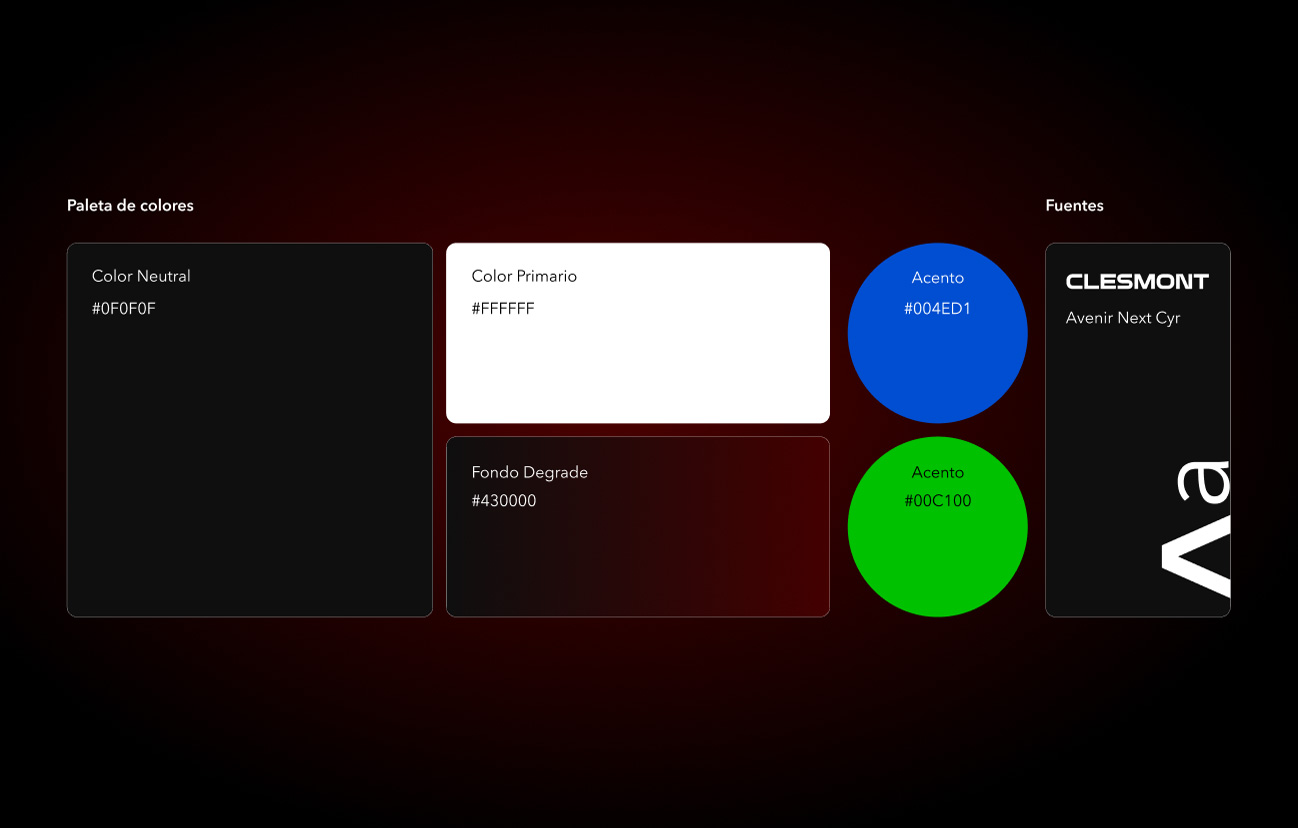
Task: Click the #FFFFFF hex code text
Action: tap(503, 309)
